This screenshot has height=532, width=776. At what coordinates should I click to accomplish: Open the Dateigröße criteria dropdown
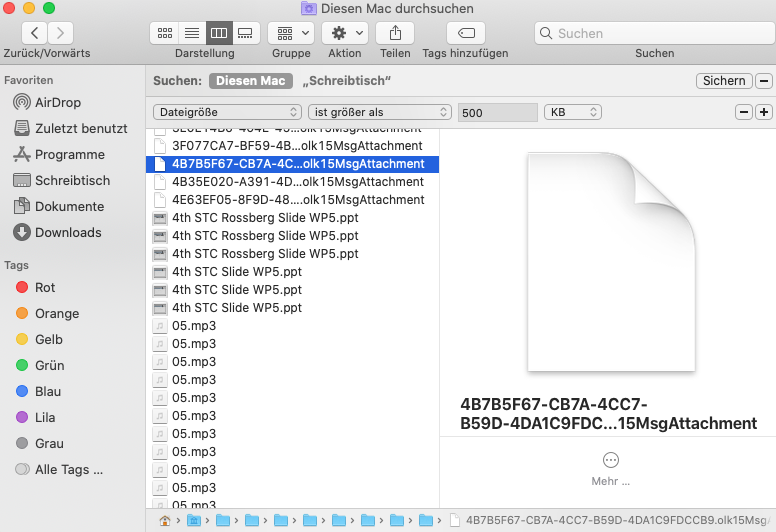[x=227, y=112]
